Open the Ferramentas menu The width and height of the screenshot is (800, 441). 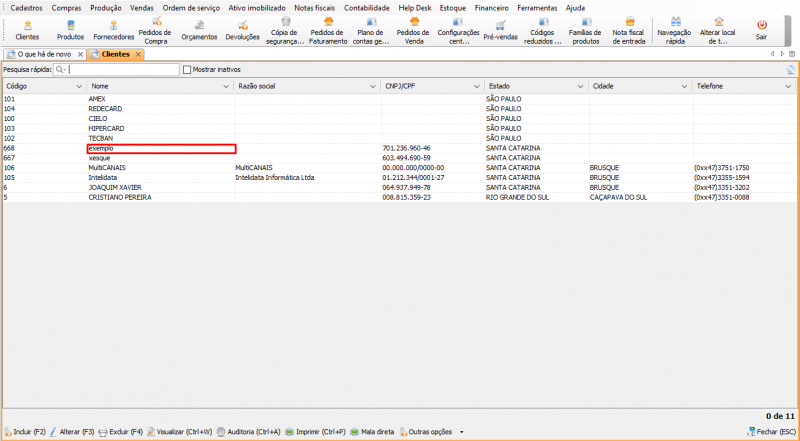point(537,8)
